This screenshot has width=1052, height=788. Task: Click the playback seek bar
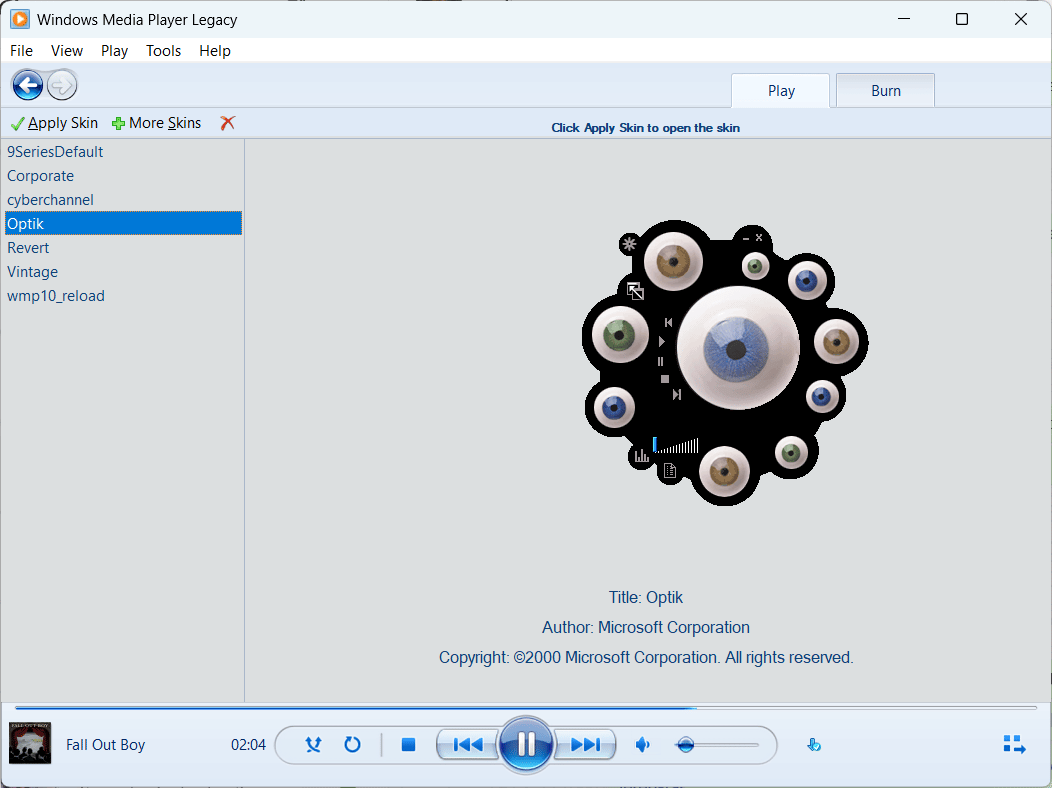[525, 708]
